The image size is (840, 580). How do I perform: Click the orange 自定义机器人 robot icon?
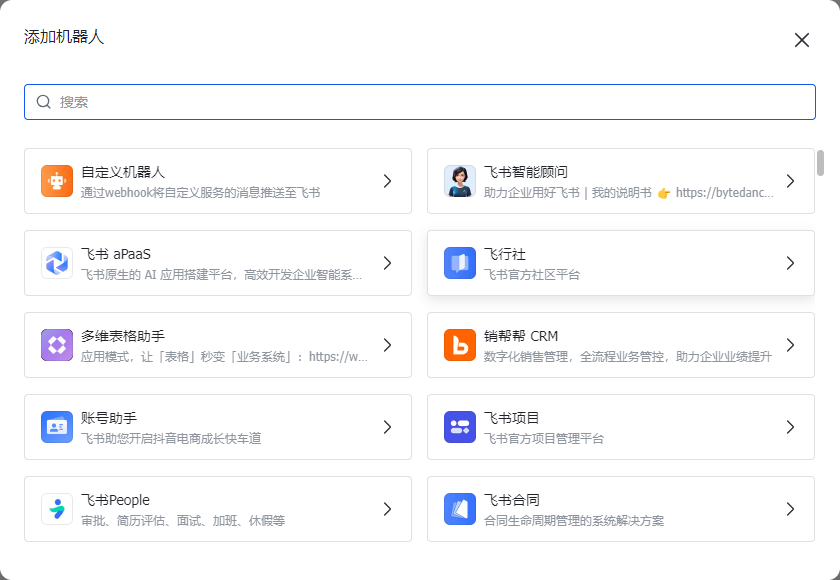(x=57, y=181)
